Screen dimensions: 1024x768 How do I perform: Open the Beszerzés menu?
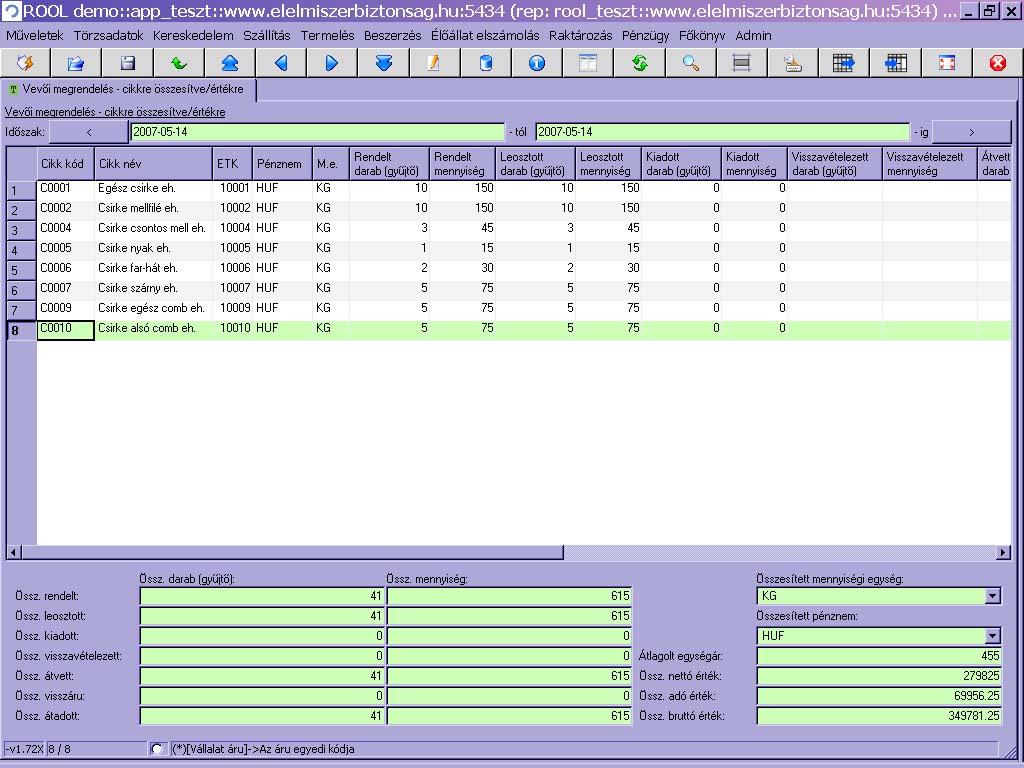pyautogui.click(x=392, y=36)
